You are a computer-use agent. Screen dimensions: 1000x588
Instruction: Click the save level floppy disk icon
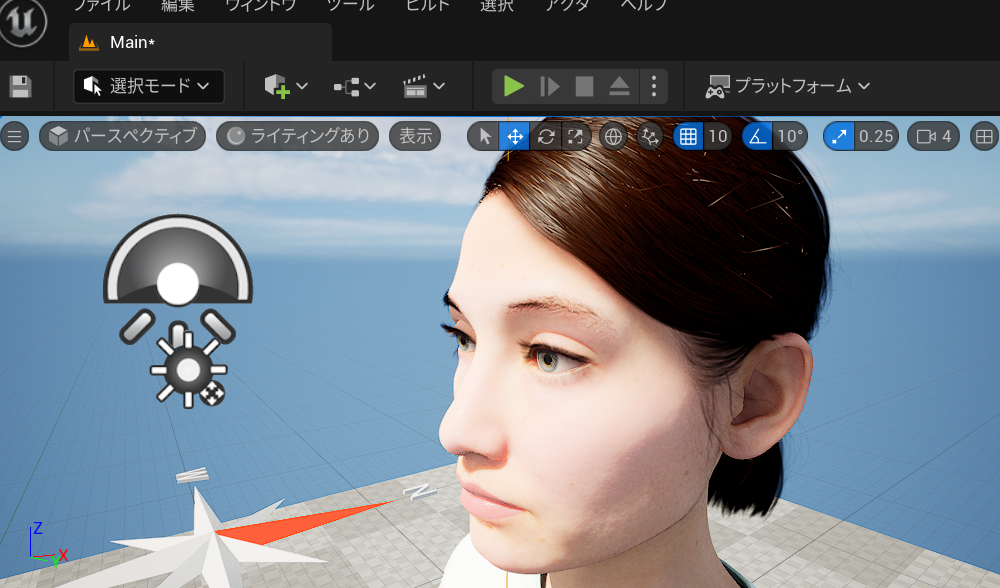click(20, 86)
